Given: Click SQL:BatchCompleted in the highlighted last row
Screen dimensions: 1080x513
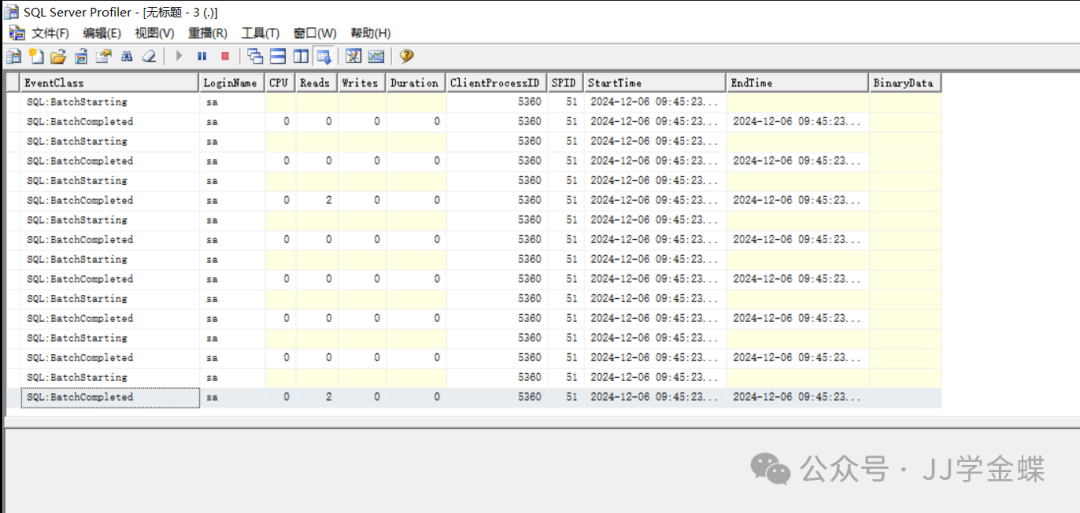Looking at the screenshot, I should [x=80, y=397].
